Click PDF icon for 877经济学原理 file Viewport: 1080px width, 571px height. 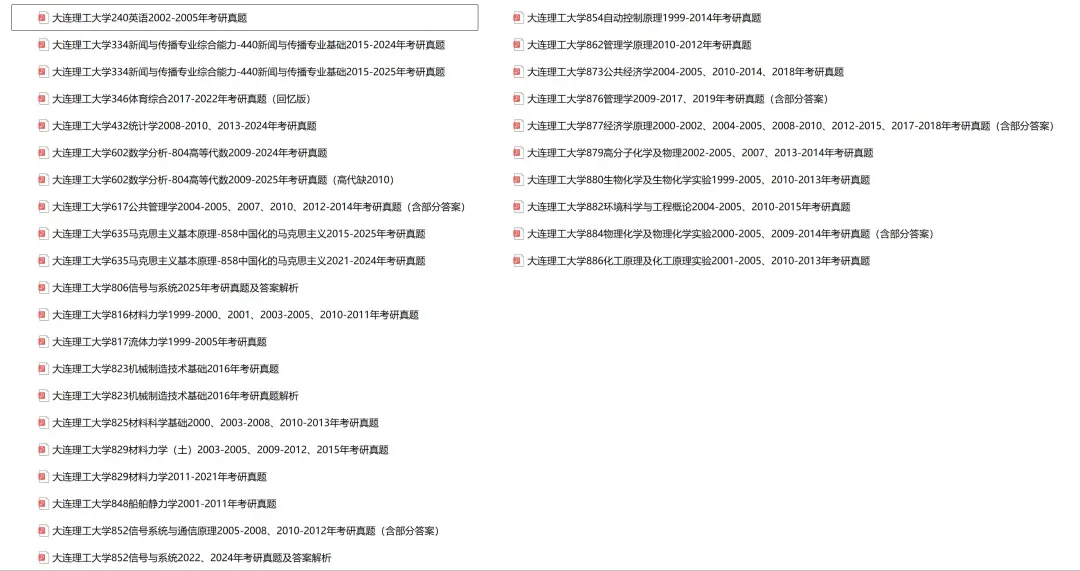click(518, 125)
